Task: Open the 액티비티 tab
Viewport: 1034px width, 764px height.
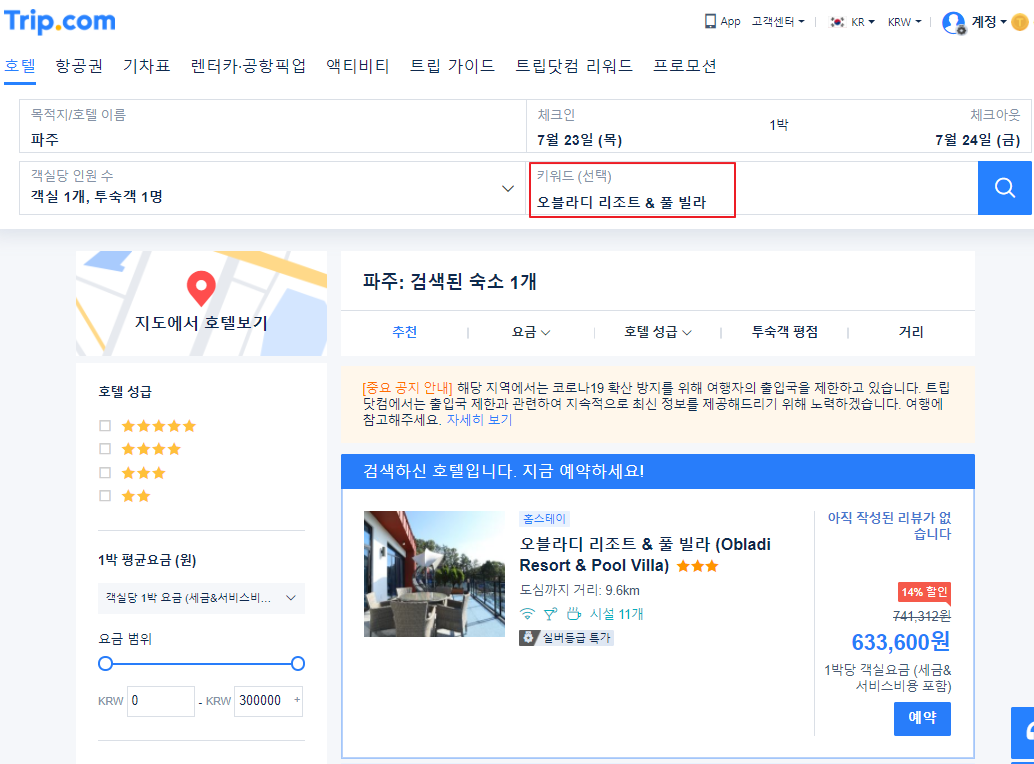Action: 357,66
